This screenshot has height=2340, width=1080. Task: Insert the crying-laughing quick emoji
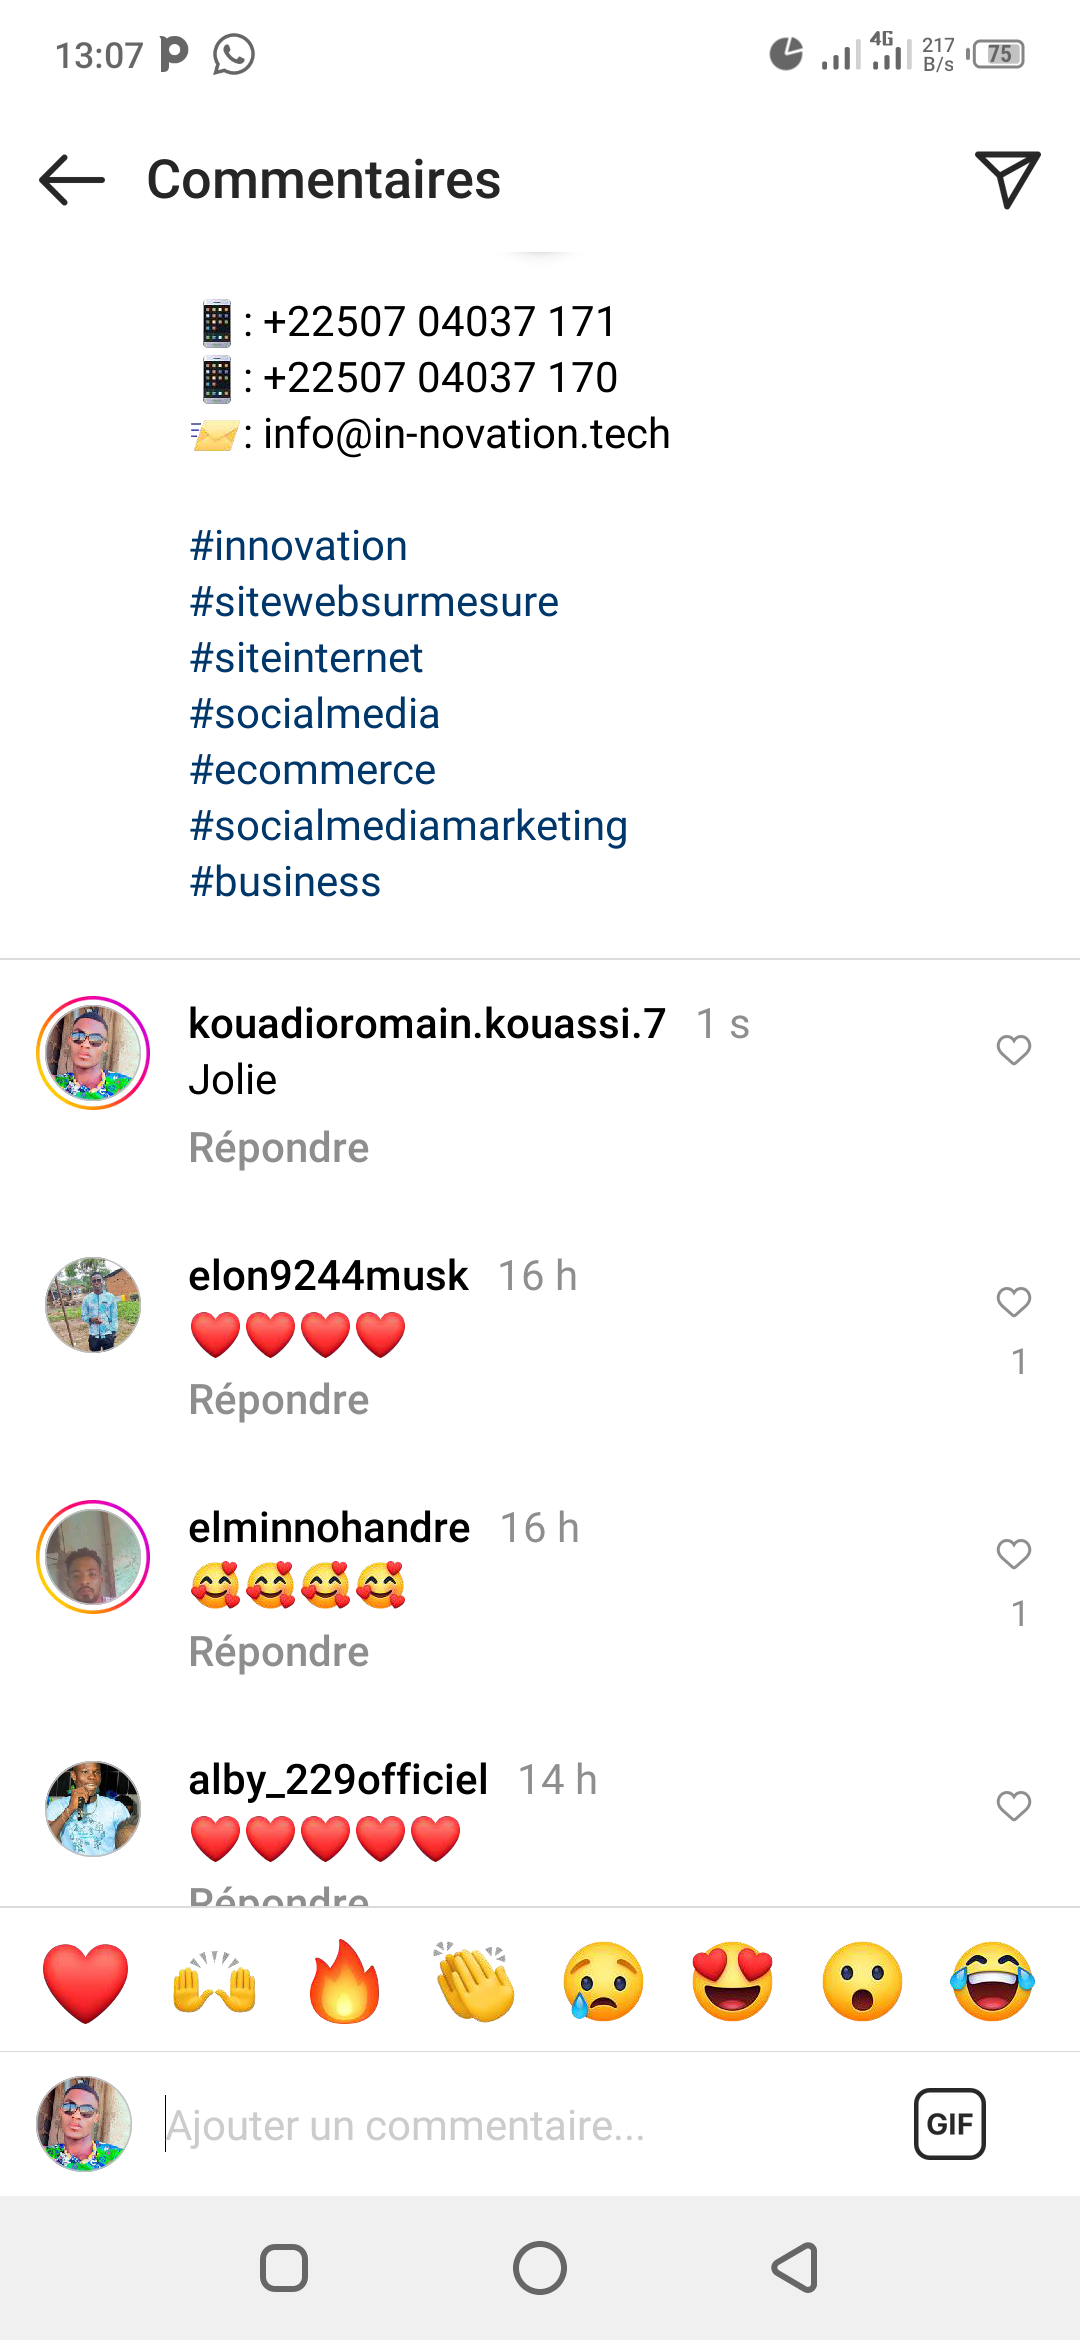[x=992, y=1982]
